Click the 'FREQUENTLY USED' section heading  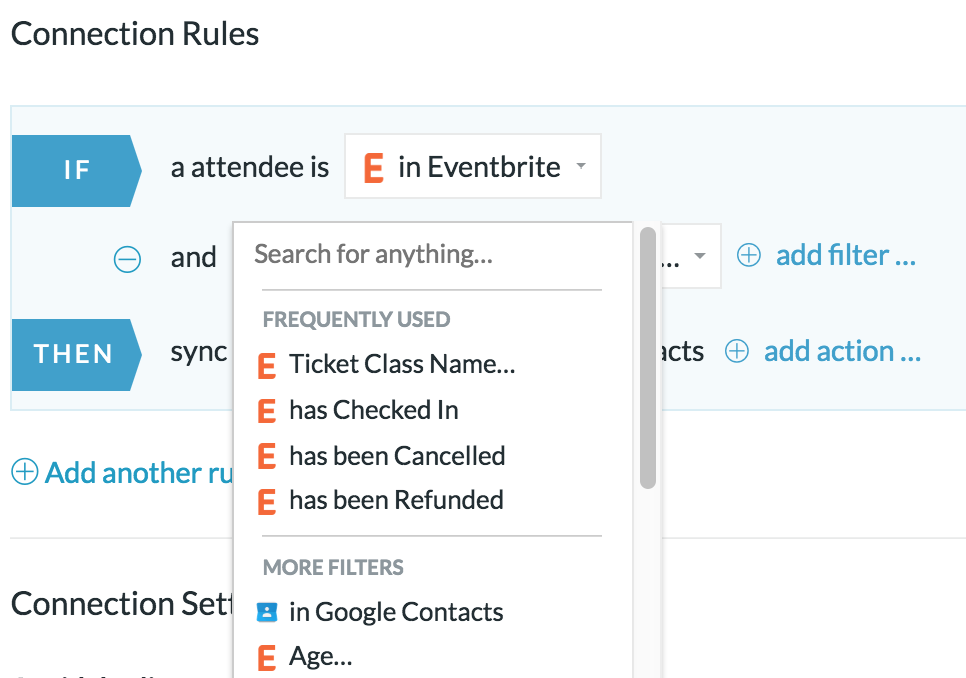tap(356, 320)
